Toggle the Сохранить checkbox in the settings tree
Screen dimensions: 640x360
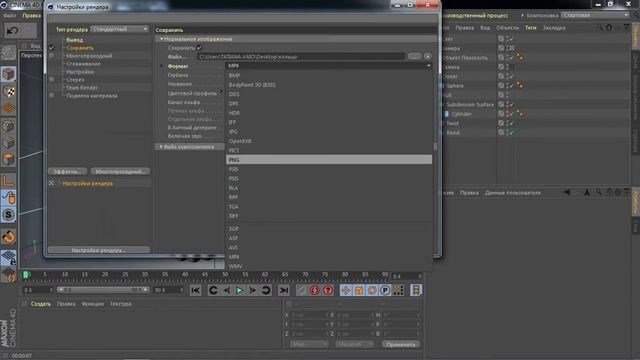[51, 47]
